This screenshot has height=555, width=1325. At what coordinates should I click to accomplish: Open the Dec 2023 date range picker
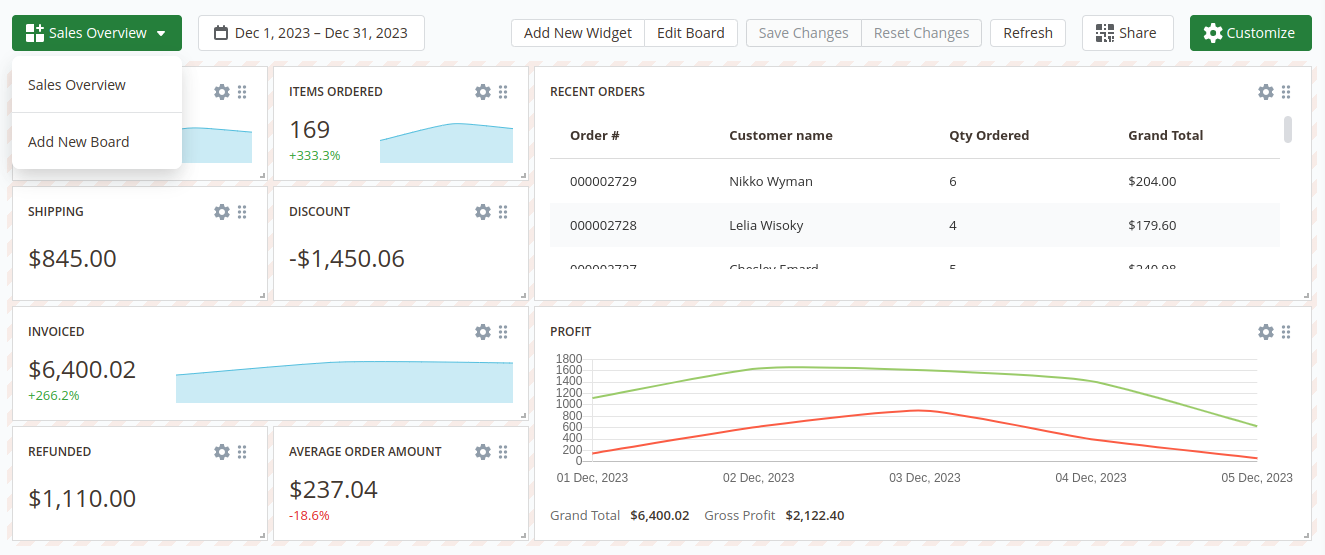311,33
